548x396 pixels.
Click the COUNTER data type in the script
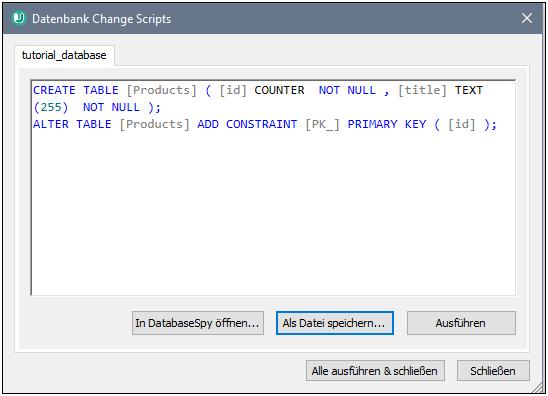point(279,90)
